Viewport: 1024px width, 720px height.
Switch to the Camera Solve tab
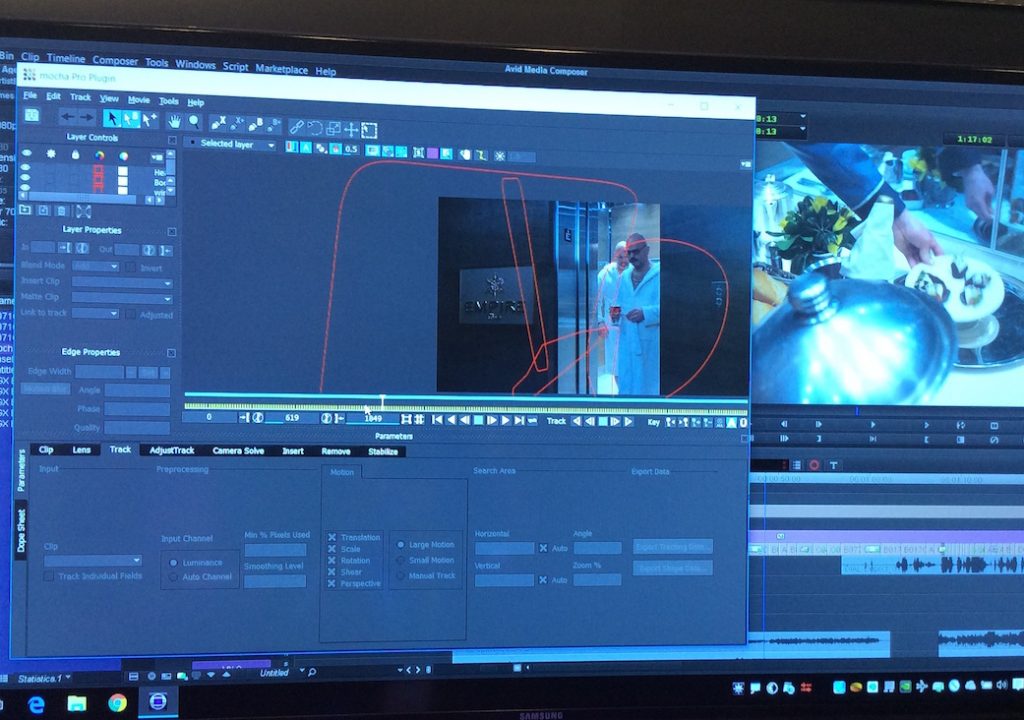click(238, 451)
